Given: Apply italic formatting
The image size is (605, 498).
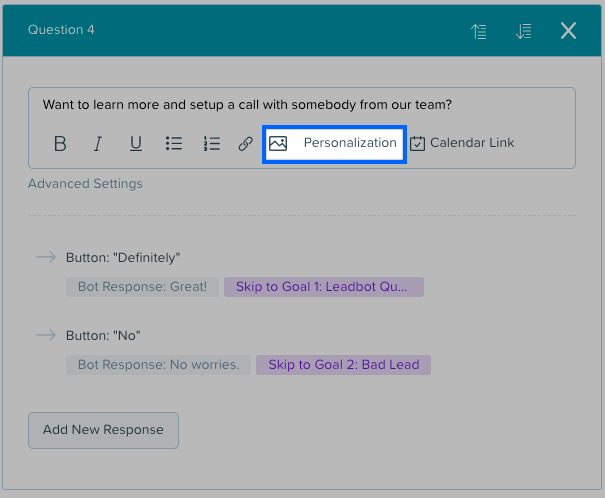Looking at the screenshot, I should click(98, 144).
